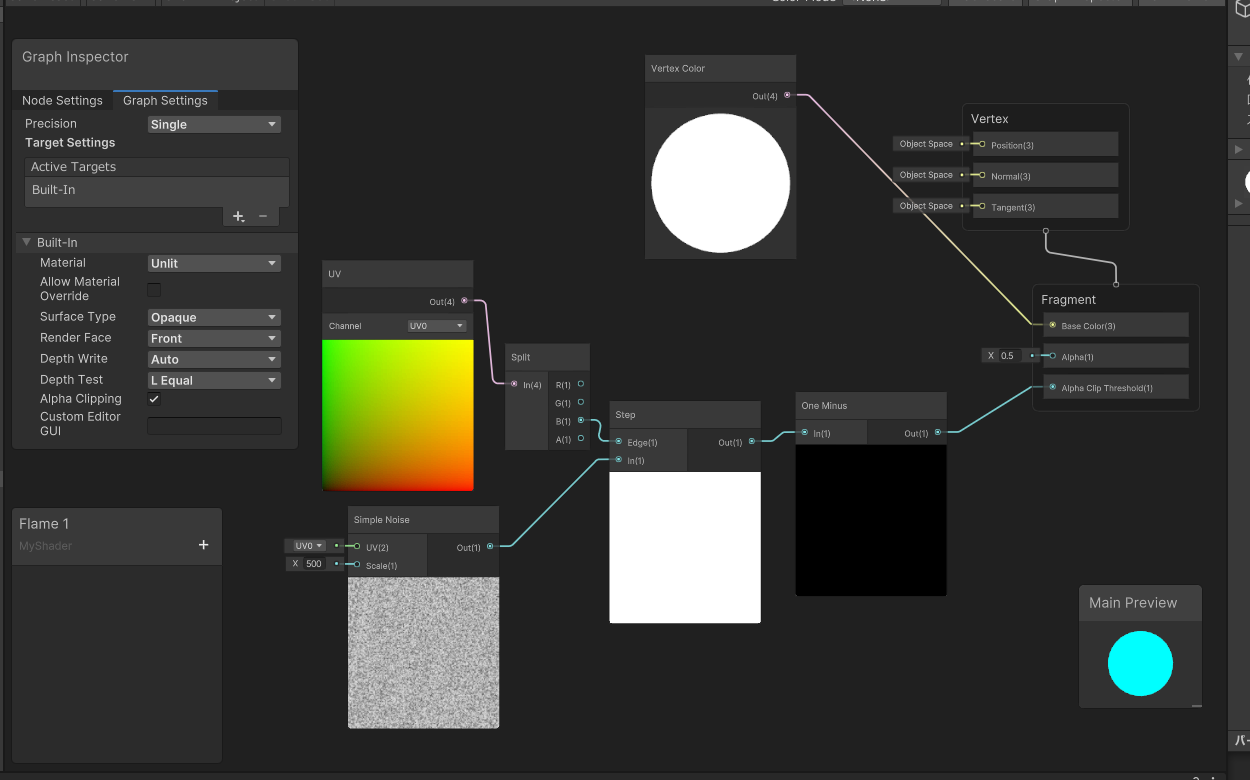Add a new property with blackboard plus button

click(x=204, y=545)
